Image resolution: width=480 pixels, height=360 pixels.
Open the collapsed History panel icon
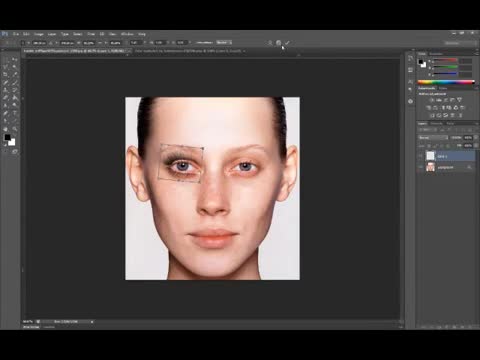coord(410,58)
